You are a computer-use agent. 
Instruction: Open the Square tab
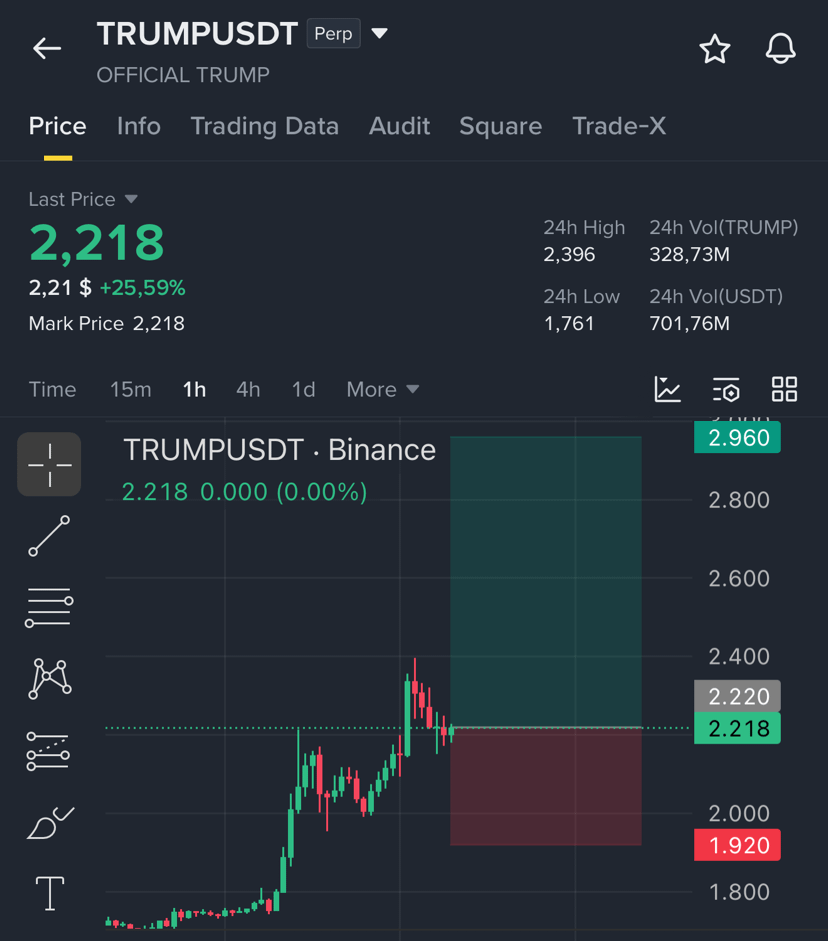tap(500, 126)
